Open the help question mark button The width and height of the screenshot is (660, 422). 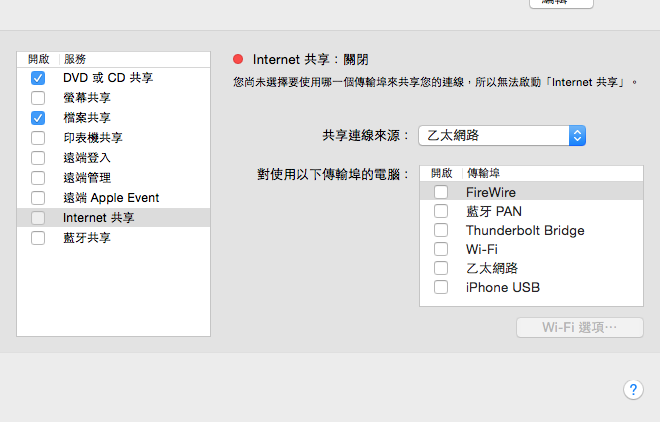[633, 390]
